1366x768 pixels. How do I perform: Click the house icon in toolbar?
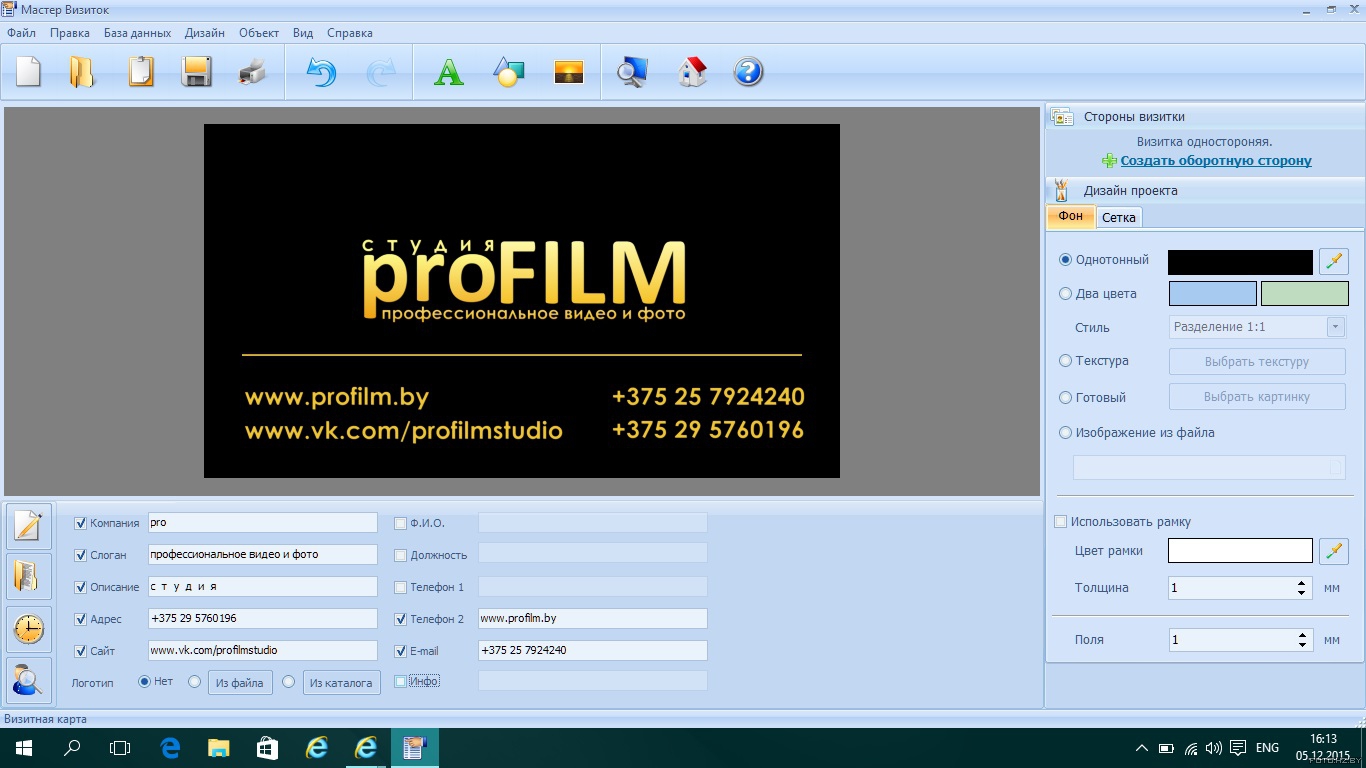pyautogui.click(x=692, y=73)
